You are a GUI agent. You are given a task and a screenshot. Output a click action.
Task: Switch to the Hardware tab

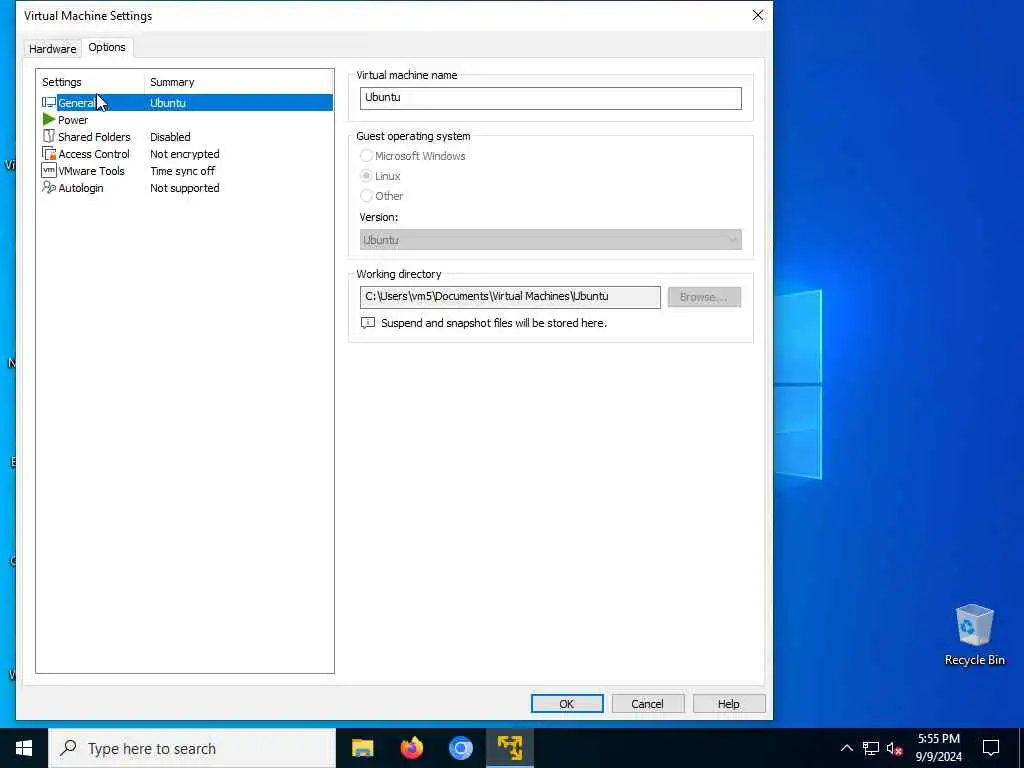point(52,48)
